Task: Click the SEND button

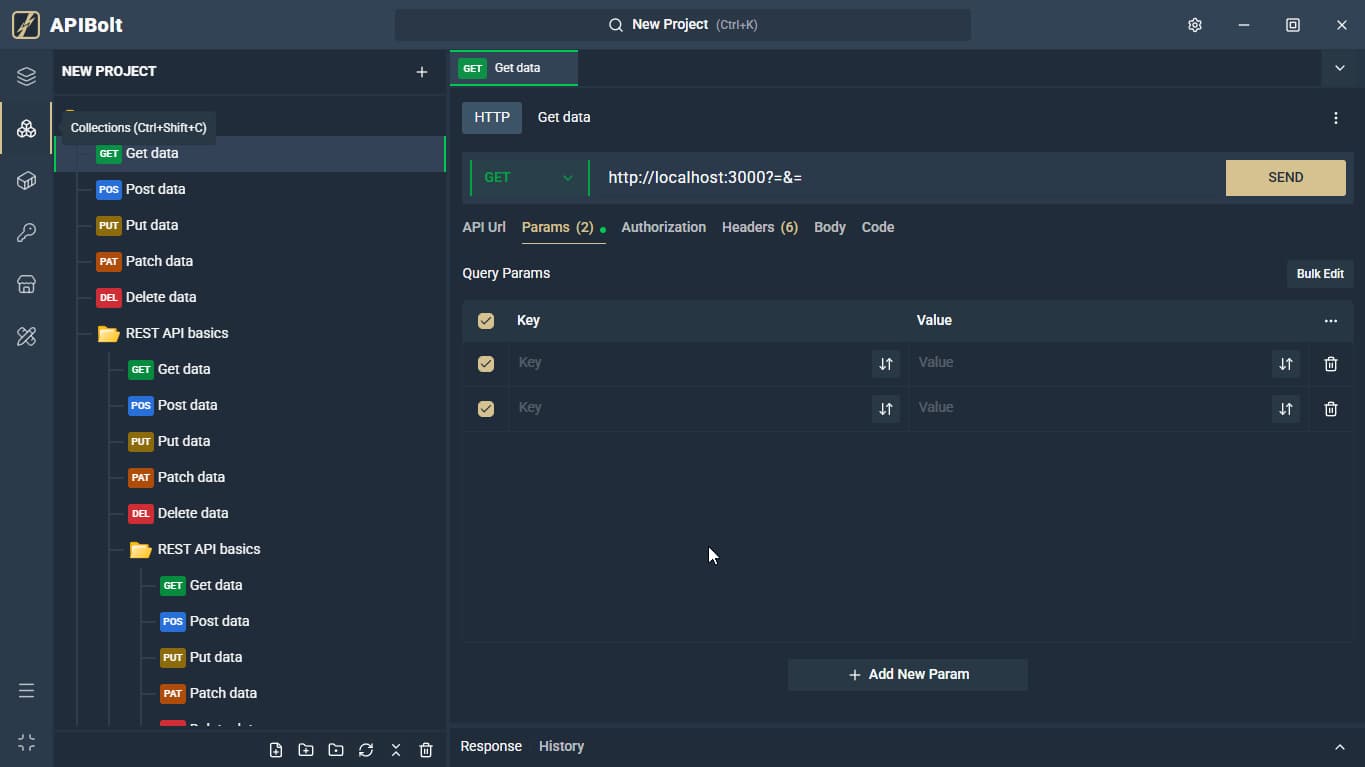Action: (x=1286, y=178)
